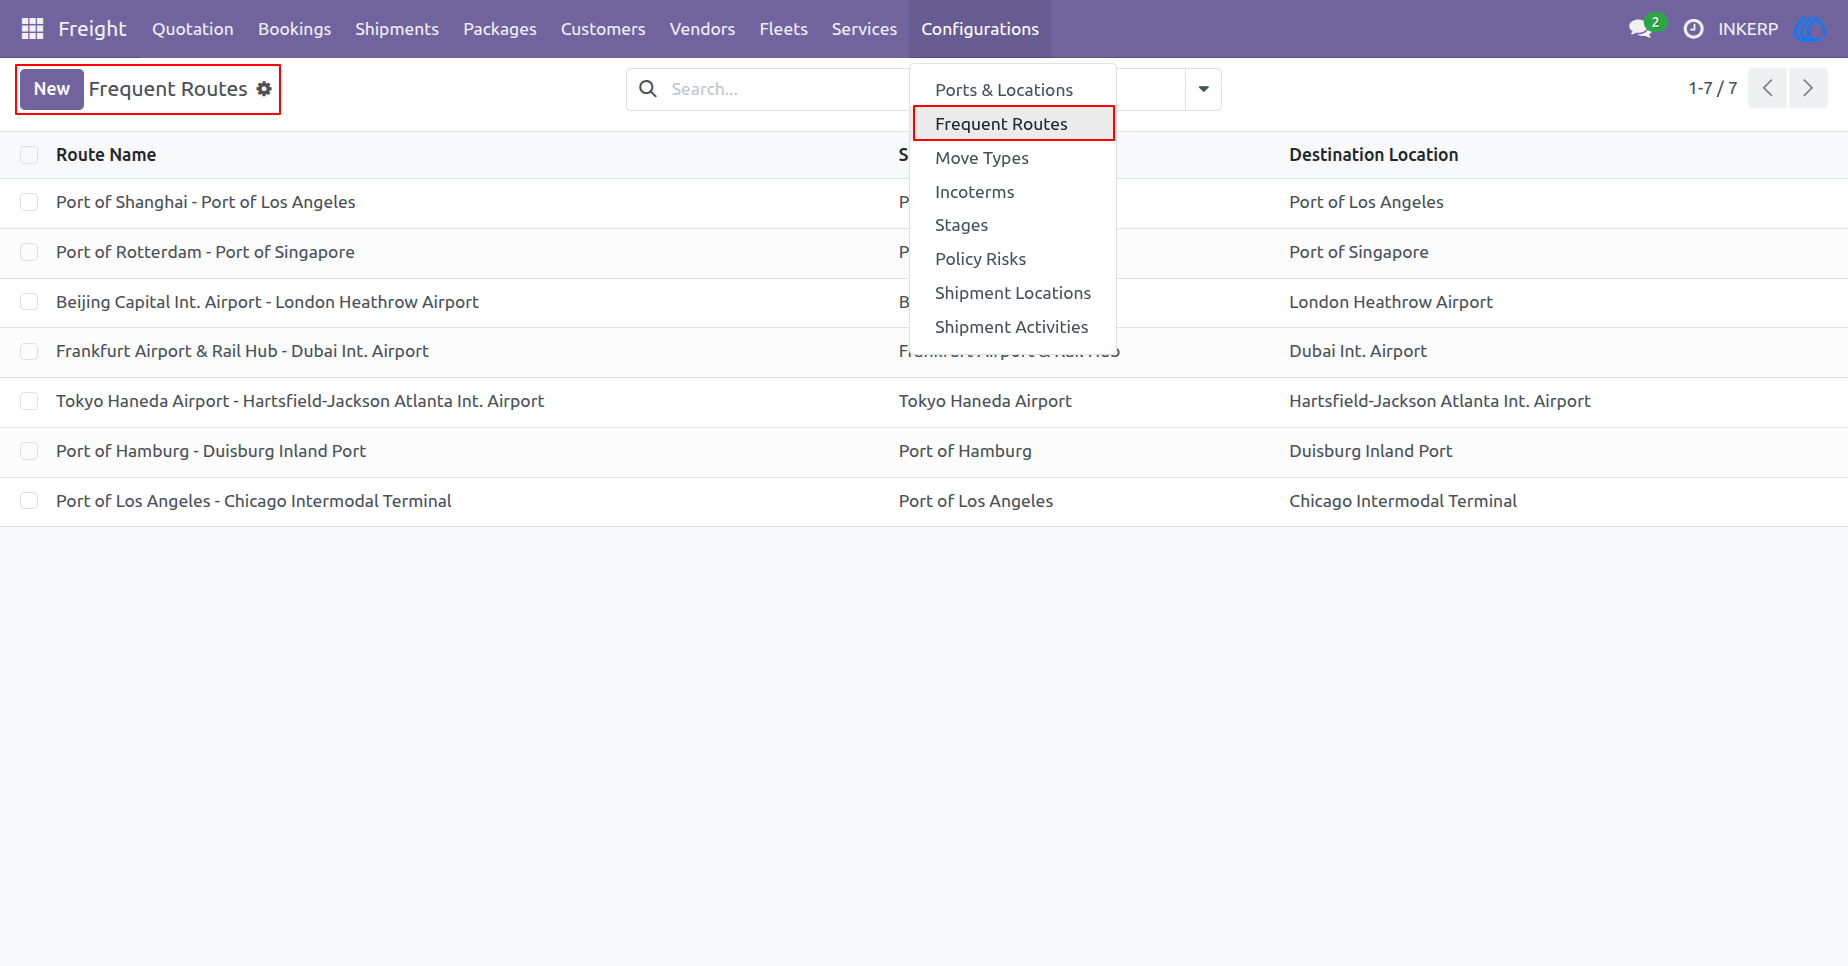Open the Quotation menu

[x=193, y=29]
